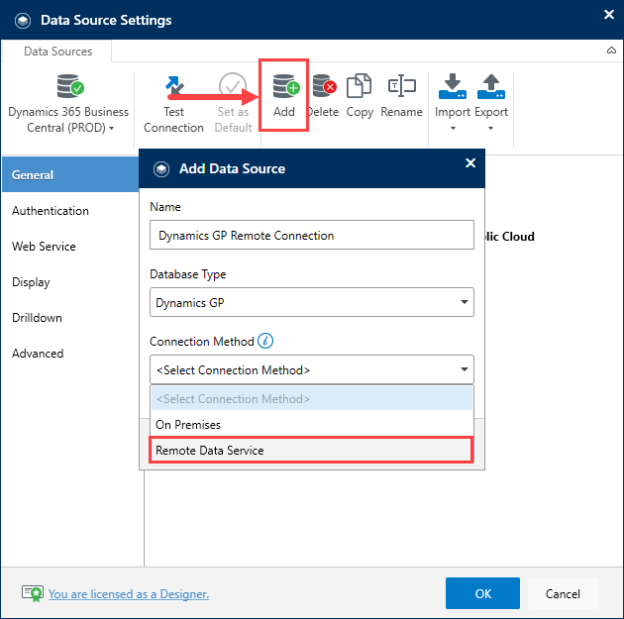The height and width of the screenshot is (619, 624).
Task: Expand the Export dropdown arrow
Action: 491,128
